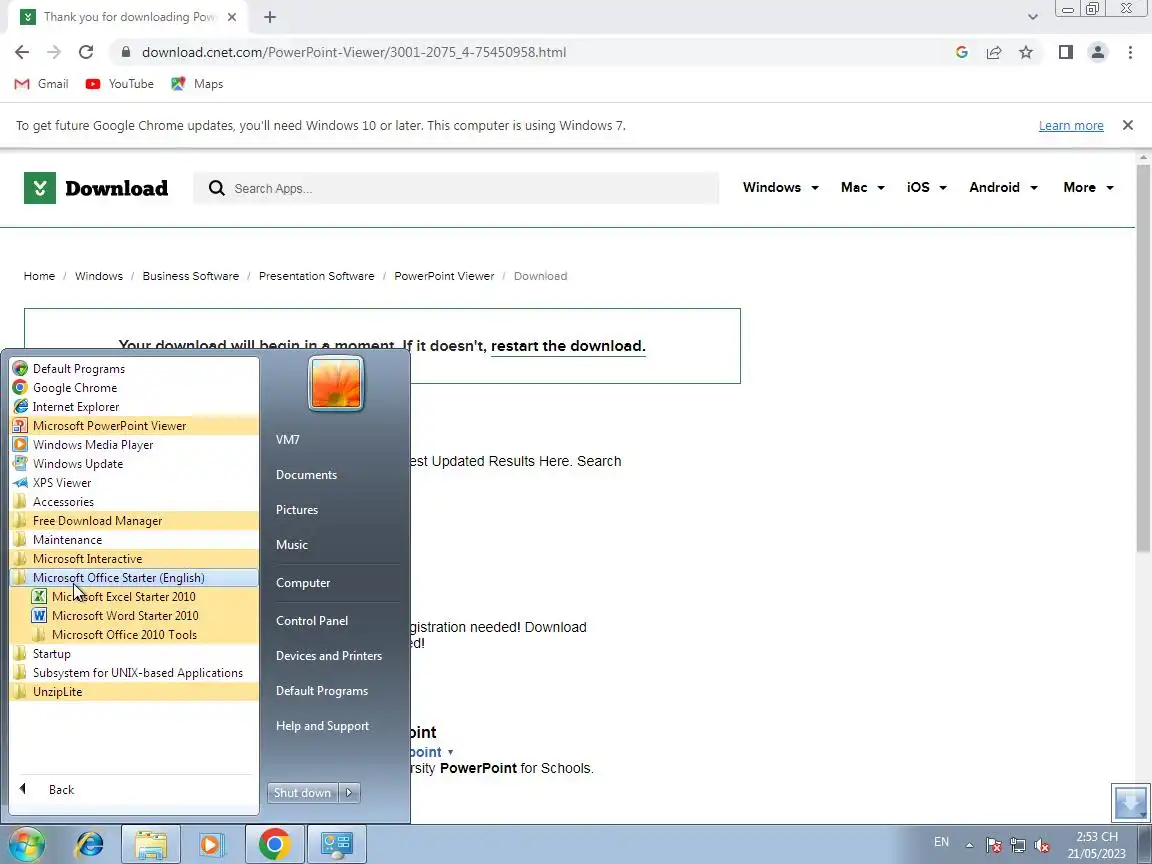Click the user account picture
The width and height of the screenshot is (1152, 864).
tap(336, 384)
